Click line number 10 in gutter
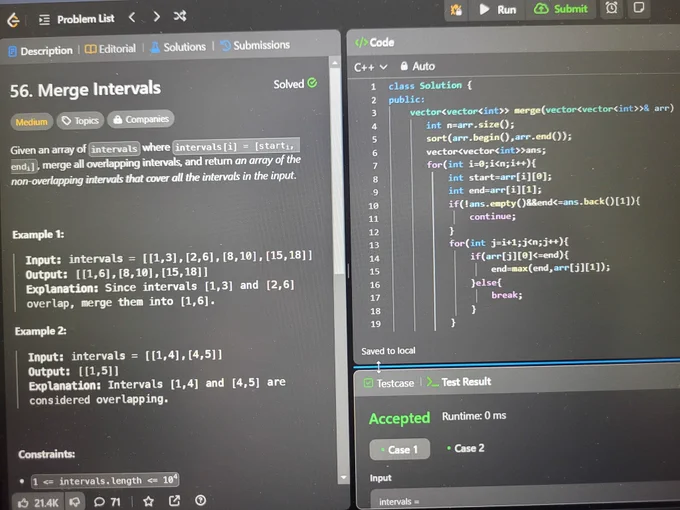Screen dimensions: 680x510 pos(373,206)
